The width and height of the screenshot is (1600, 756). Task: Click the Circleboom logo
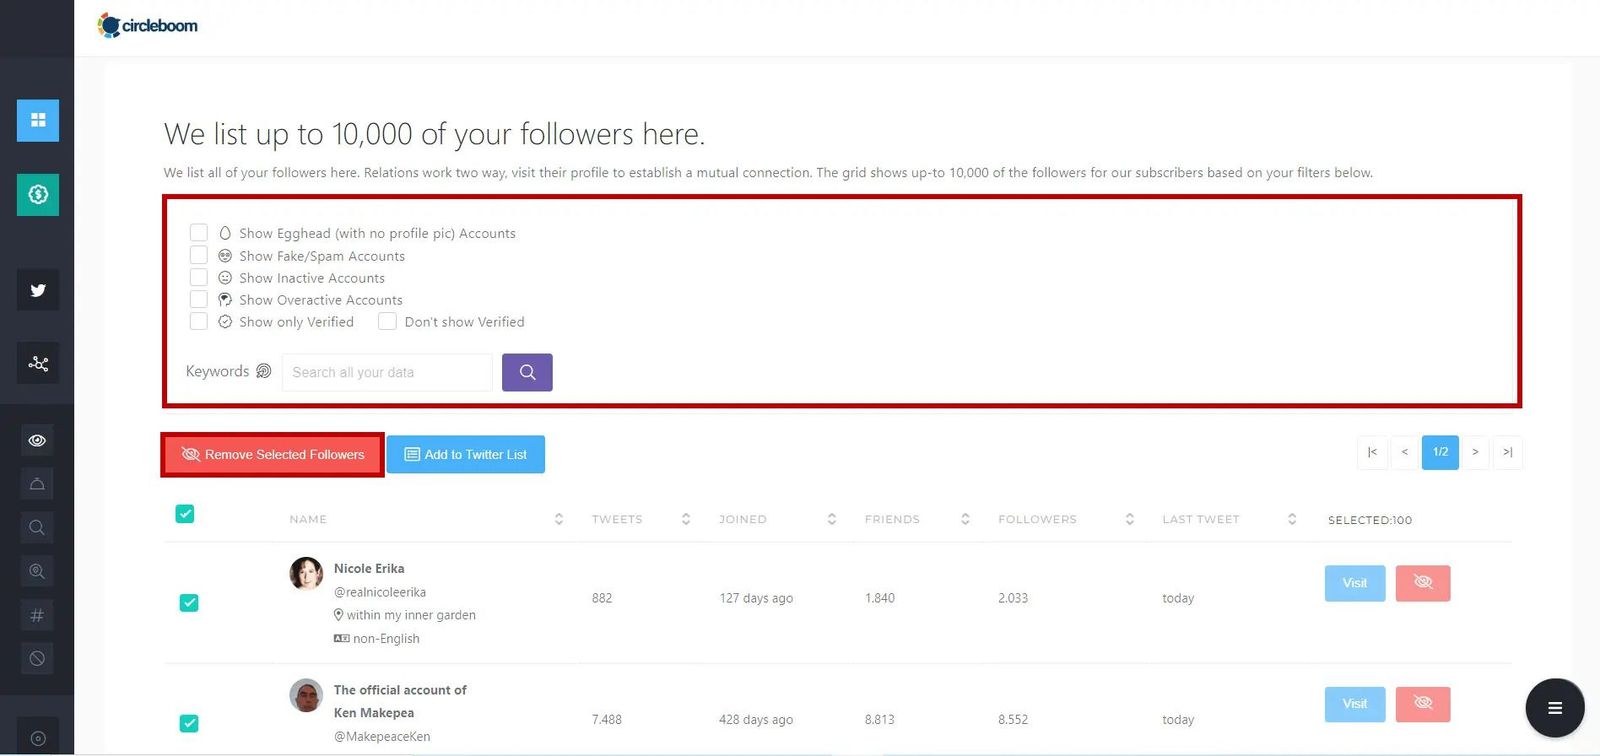click(148, 26)
